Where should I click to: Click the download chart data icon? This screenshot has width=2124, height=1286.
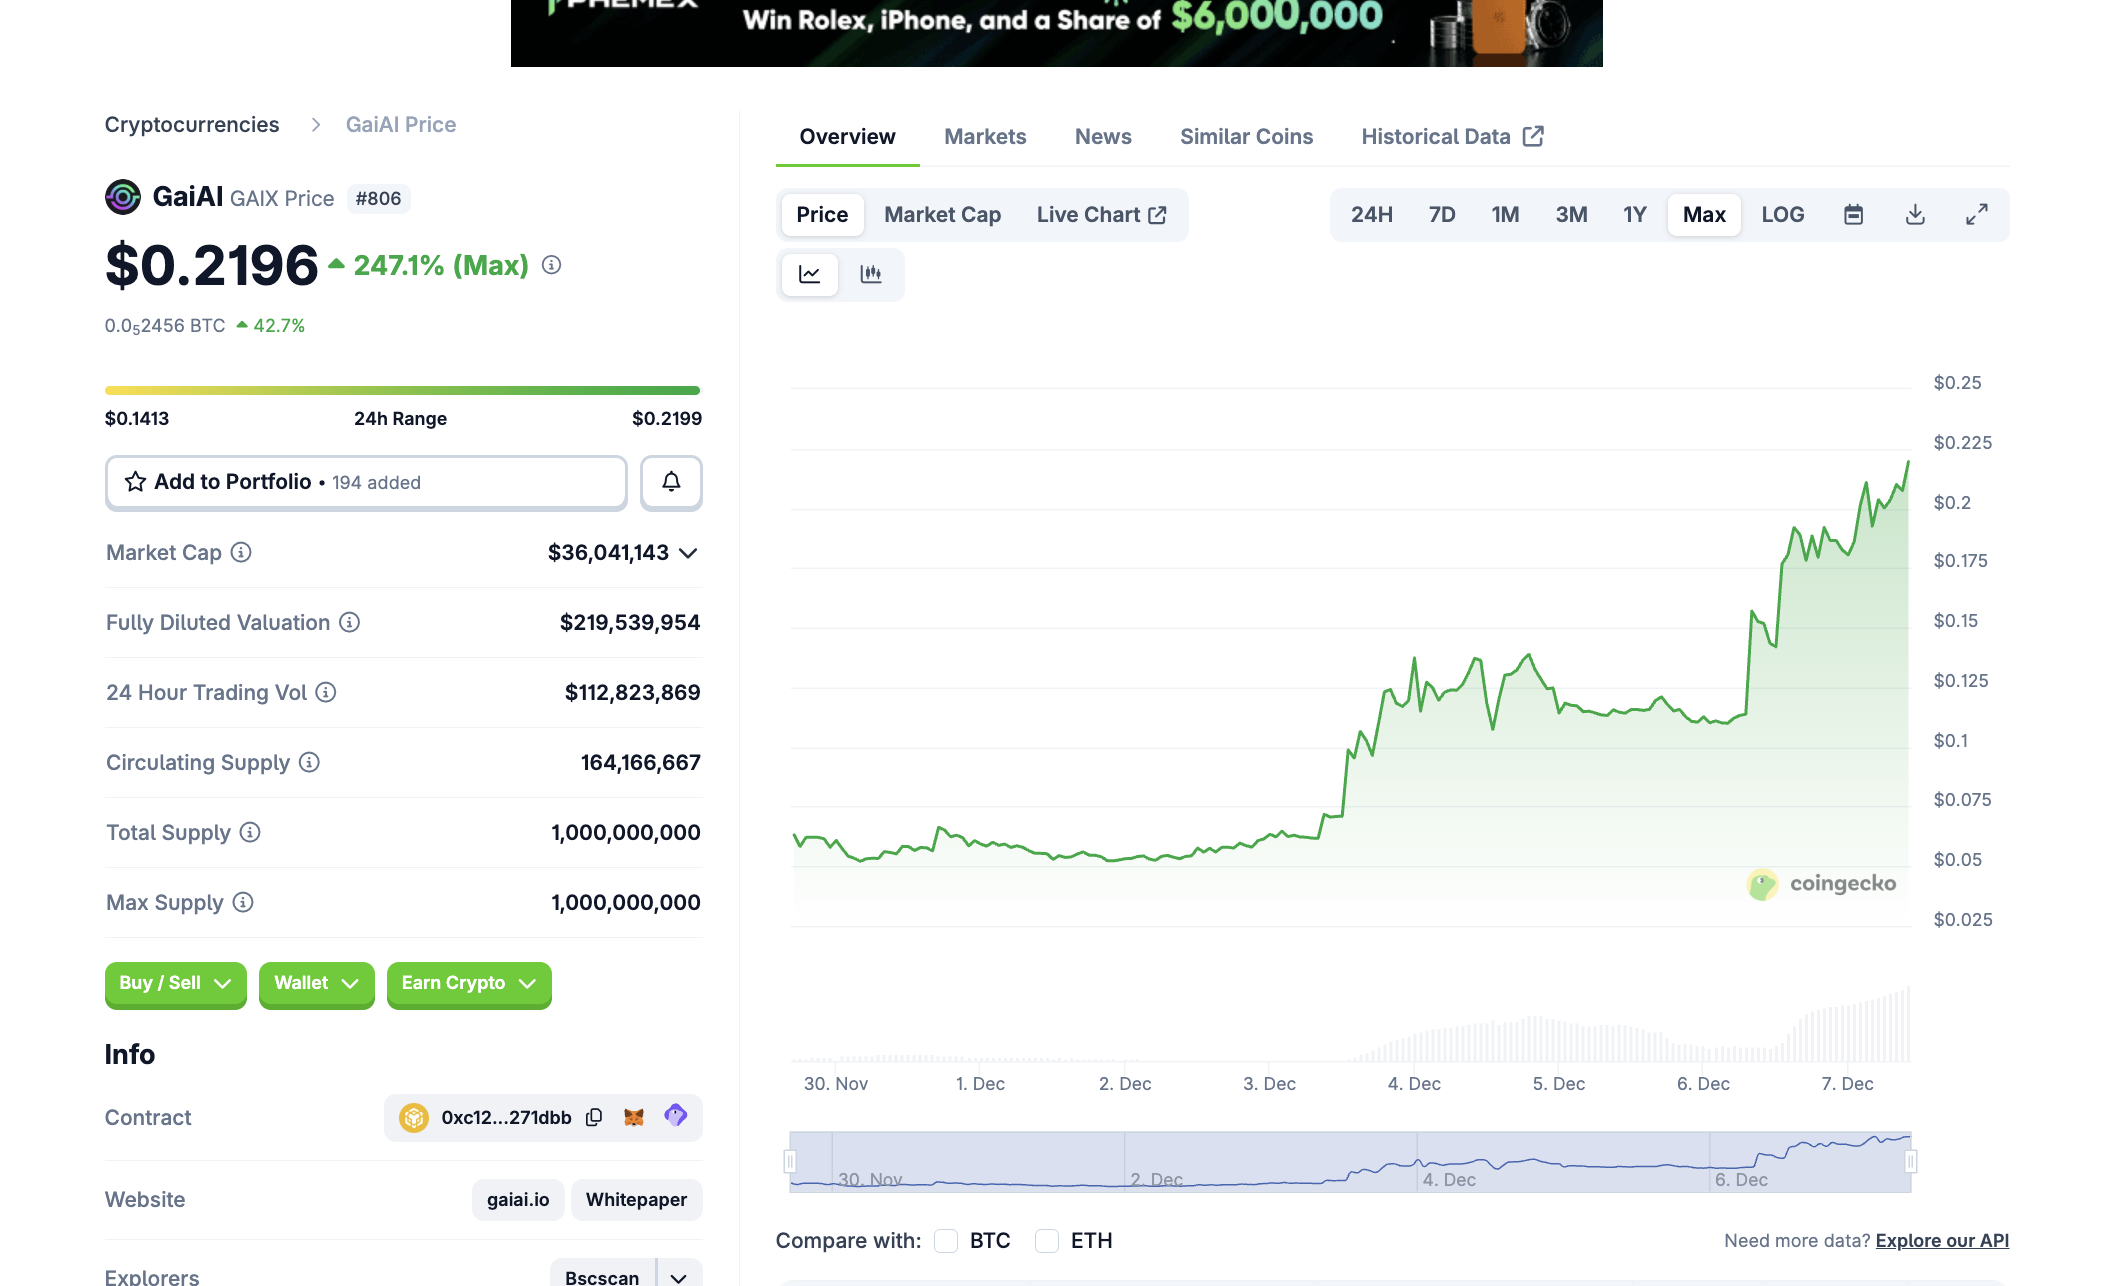(x=1915, y=215)
